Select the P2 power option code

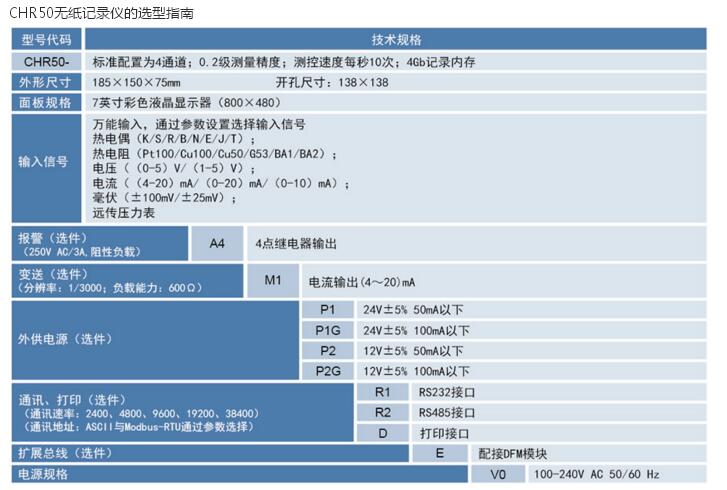(328, 350)
